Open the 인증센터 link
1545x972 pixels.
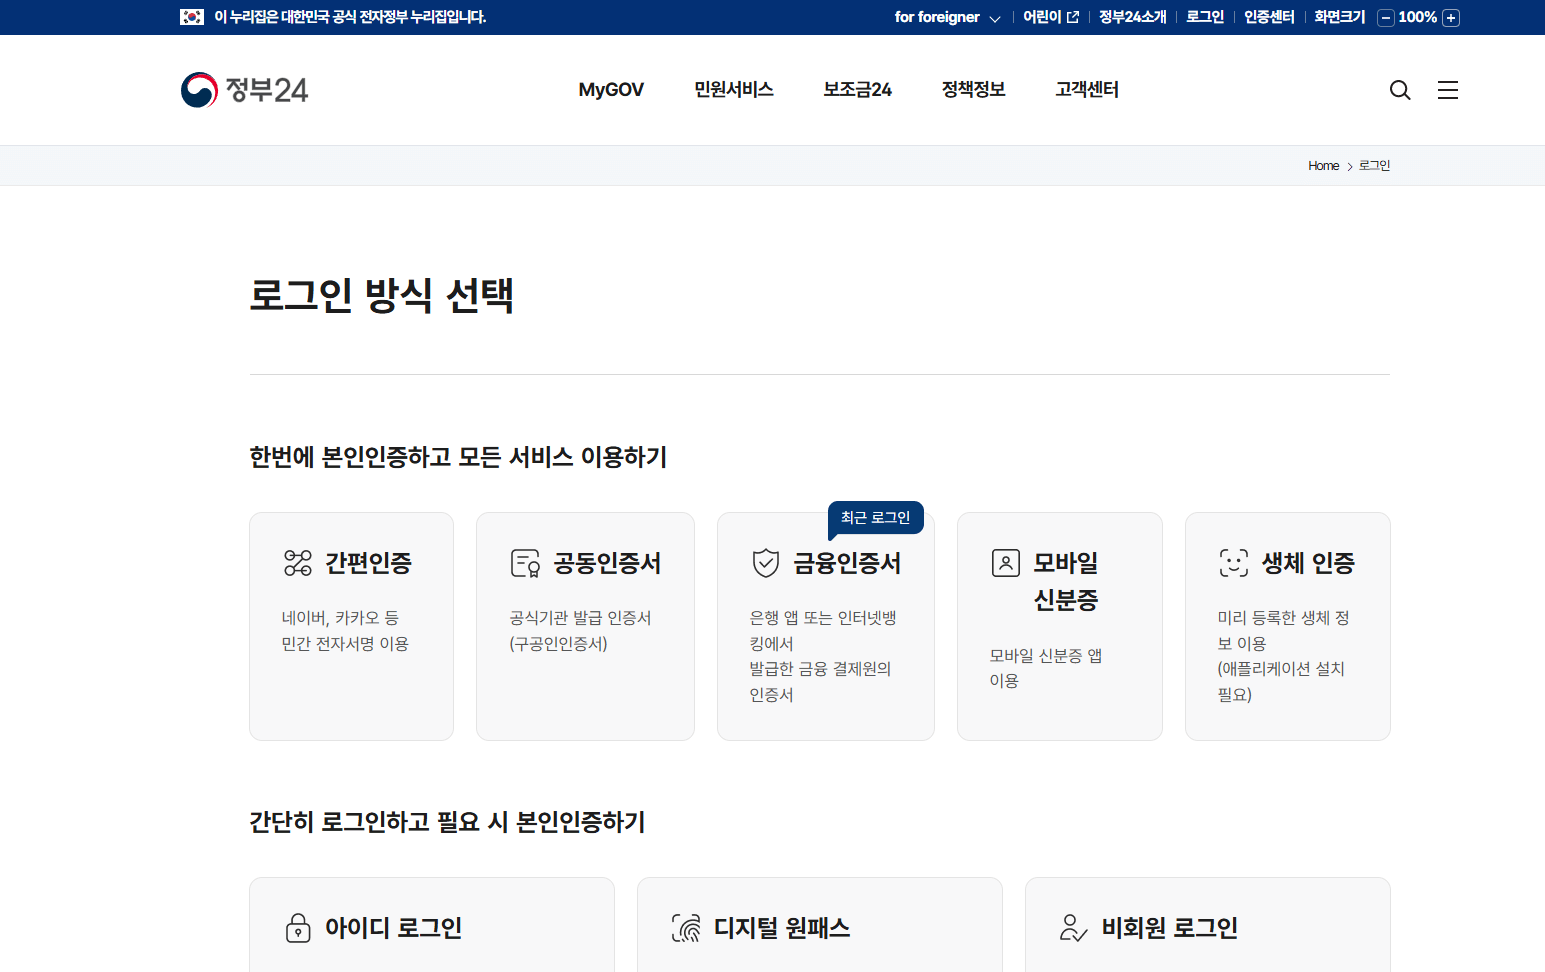click(1268, 17)
